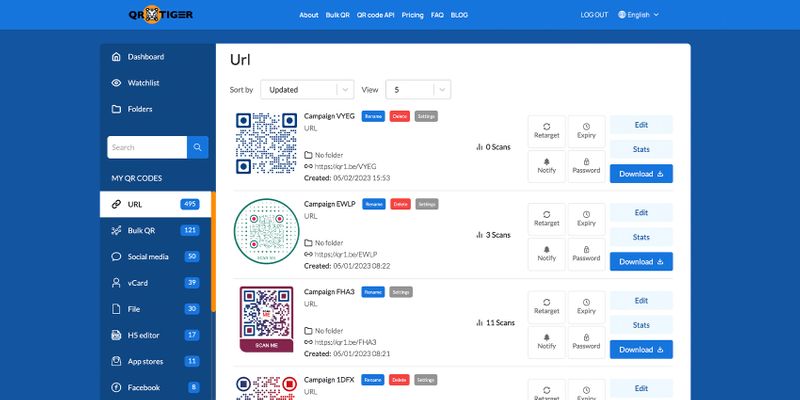
Task: Open Pricing in top navigation
Action: 413,15
